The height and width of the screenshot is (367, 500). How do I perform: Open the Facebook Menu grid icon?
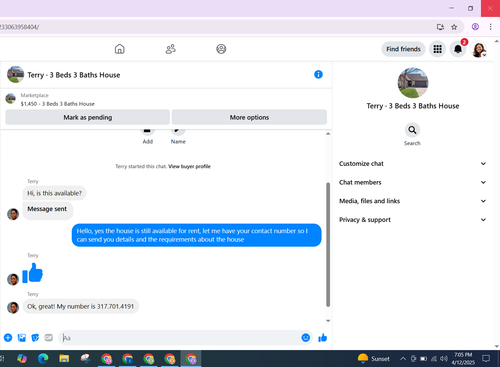pyautogui.click(x=437, y=49)
